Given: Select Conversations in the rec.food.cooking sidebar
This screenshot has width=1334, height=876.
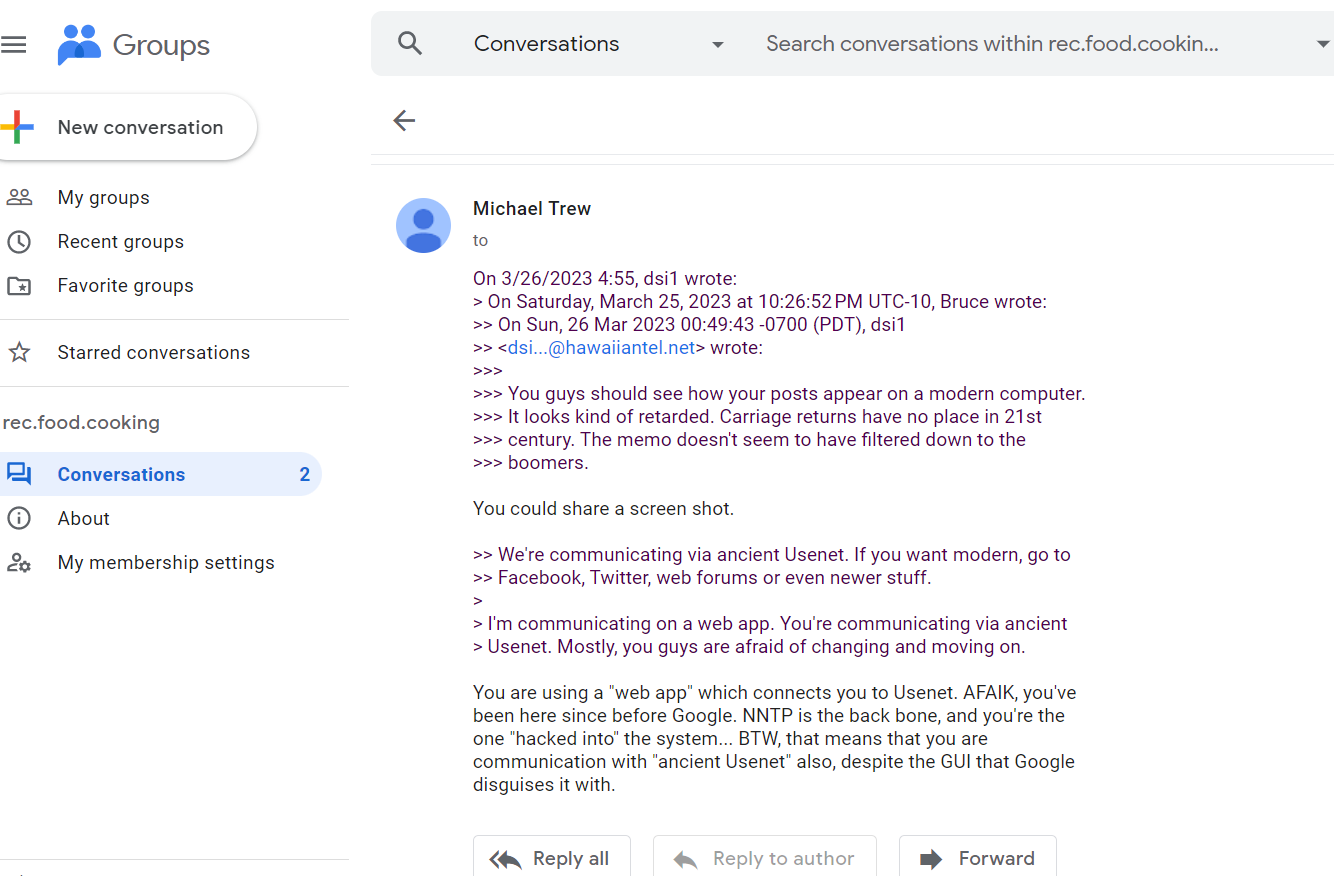Looking at the screenshot, I should [121, 474].
